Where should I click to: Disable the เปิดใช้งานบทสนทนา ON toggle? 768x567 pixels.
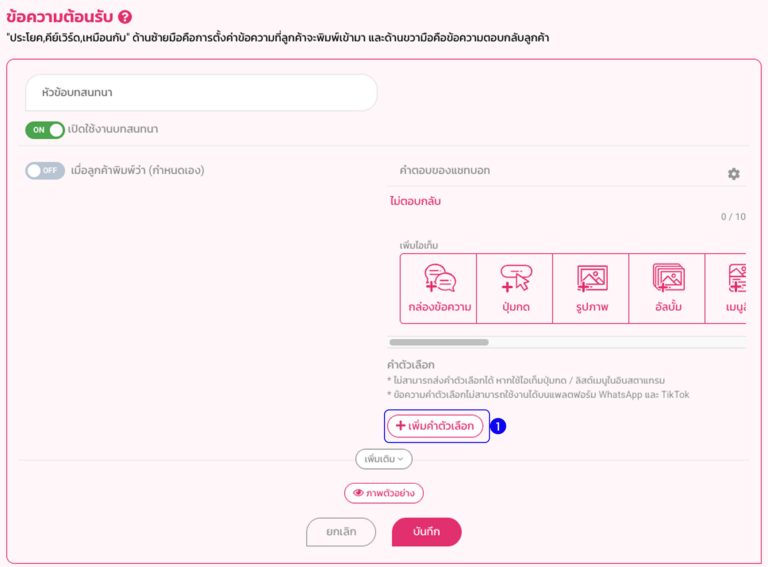pos(45,130)
